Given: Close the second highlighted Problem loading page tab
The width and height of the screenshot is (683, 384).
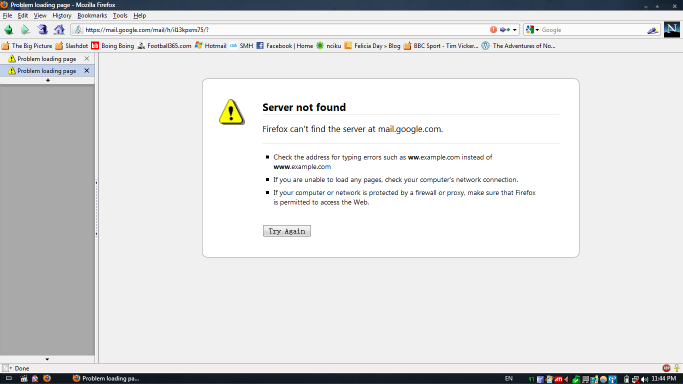Looking at the screenshot, I should 87,71.
